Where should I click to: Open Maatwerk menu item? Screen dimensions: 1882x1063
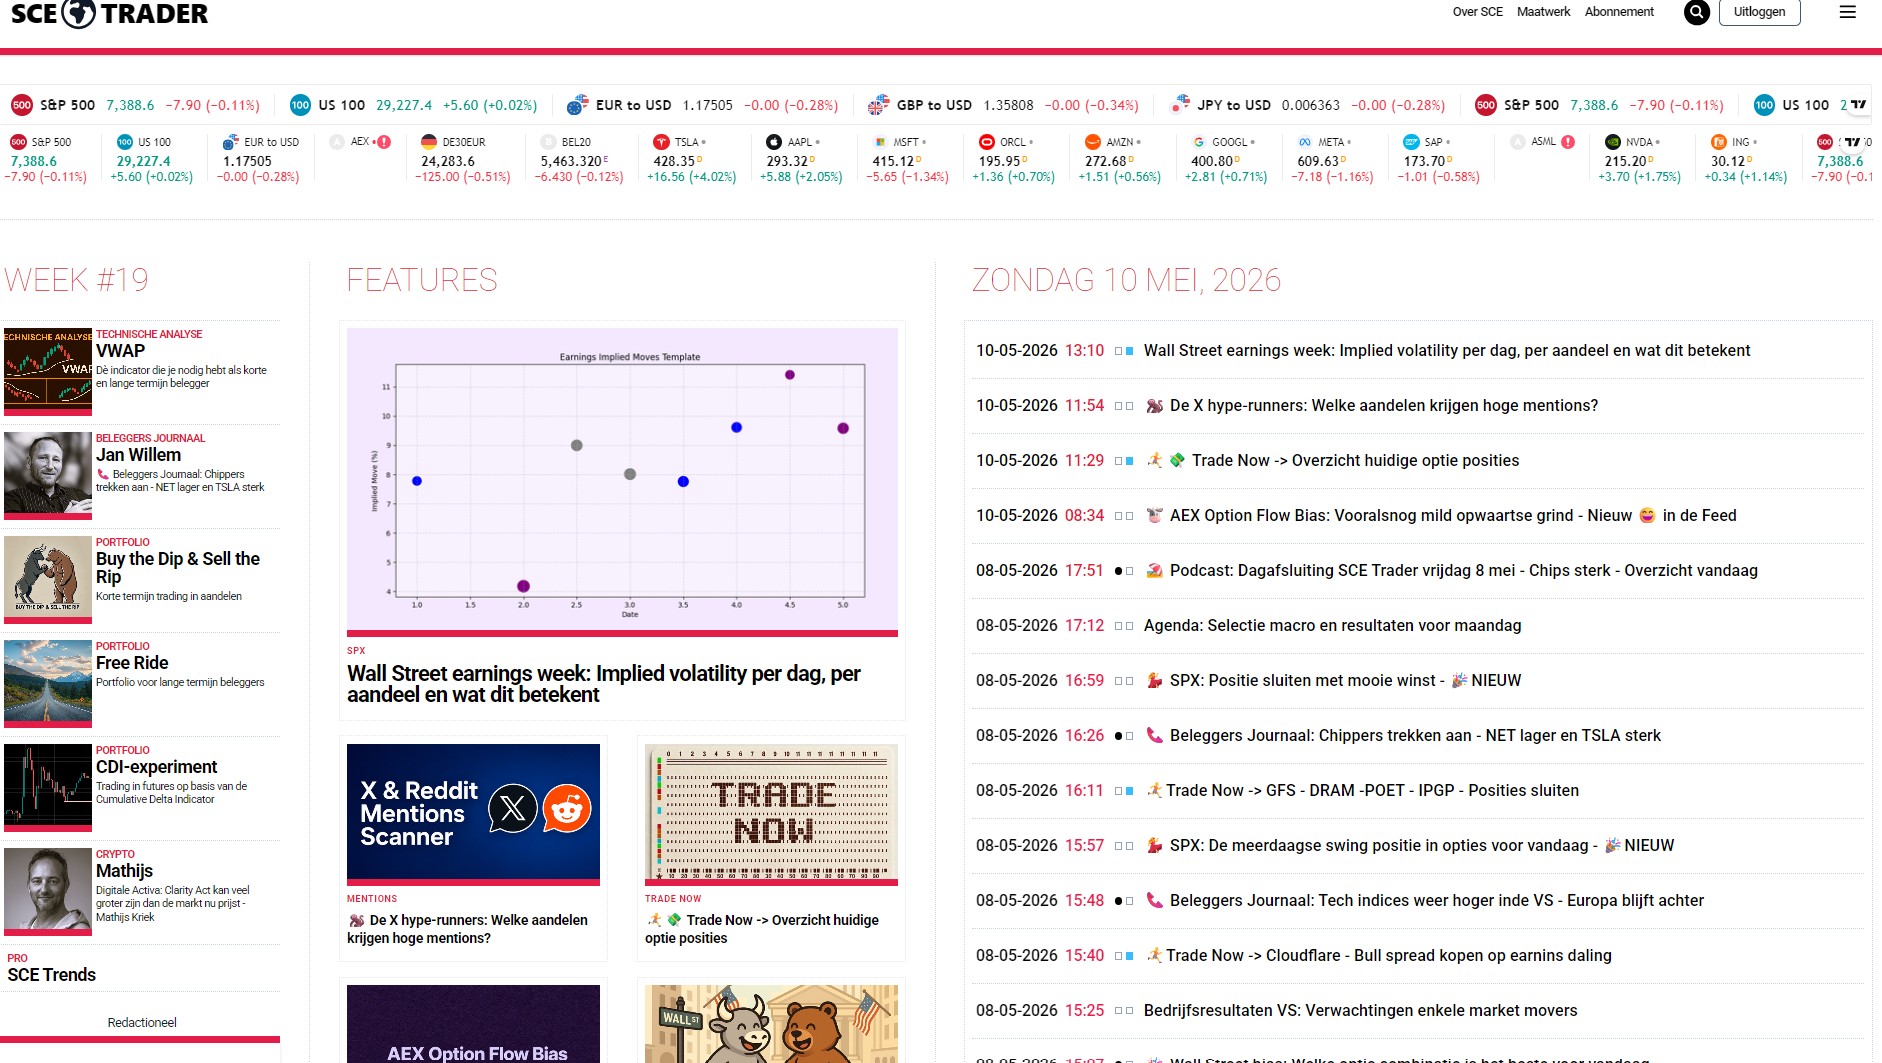tap(1544, 12)
